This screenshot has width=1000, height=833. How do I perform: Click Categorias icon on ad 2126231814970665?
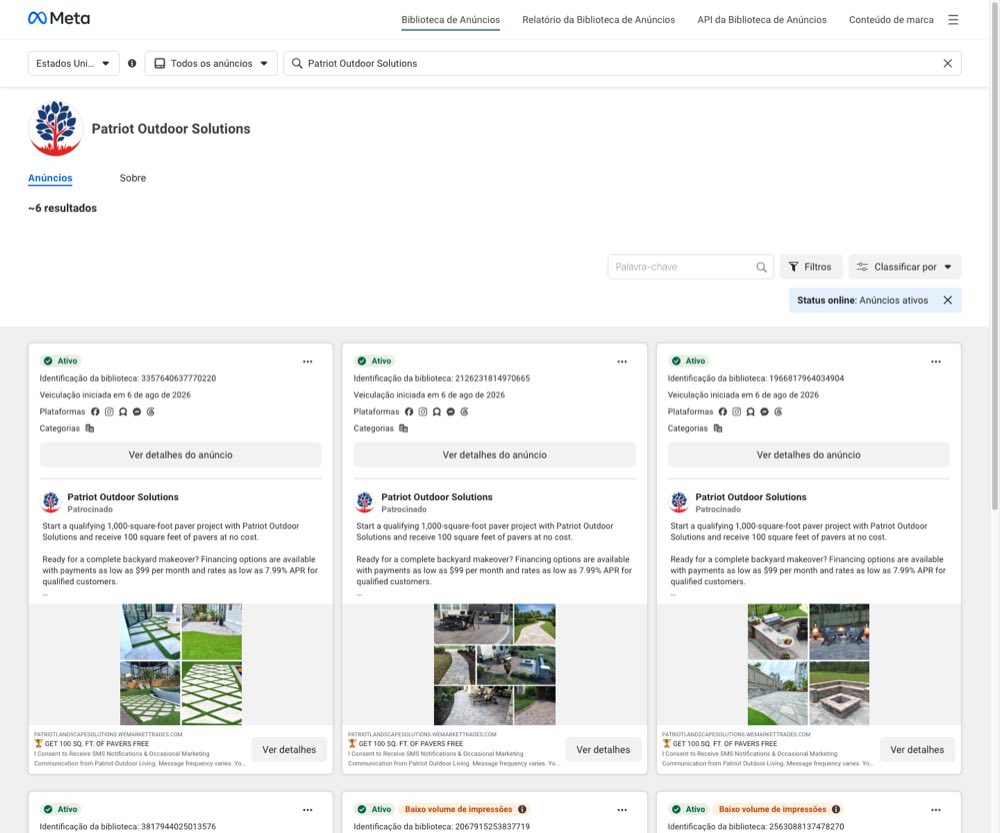tap(403, 429)
